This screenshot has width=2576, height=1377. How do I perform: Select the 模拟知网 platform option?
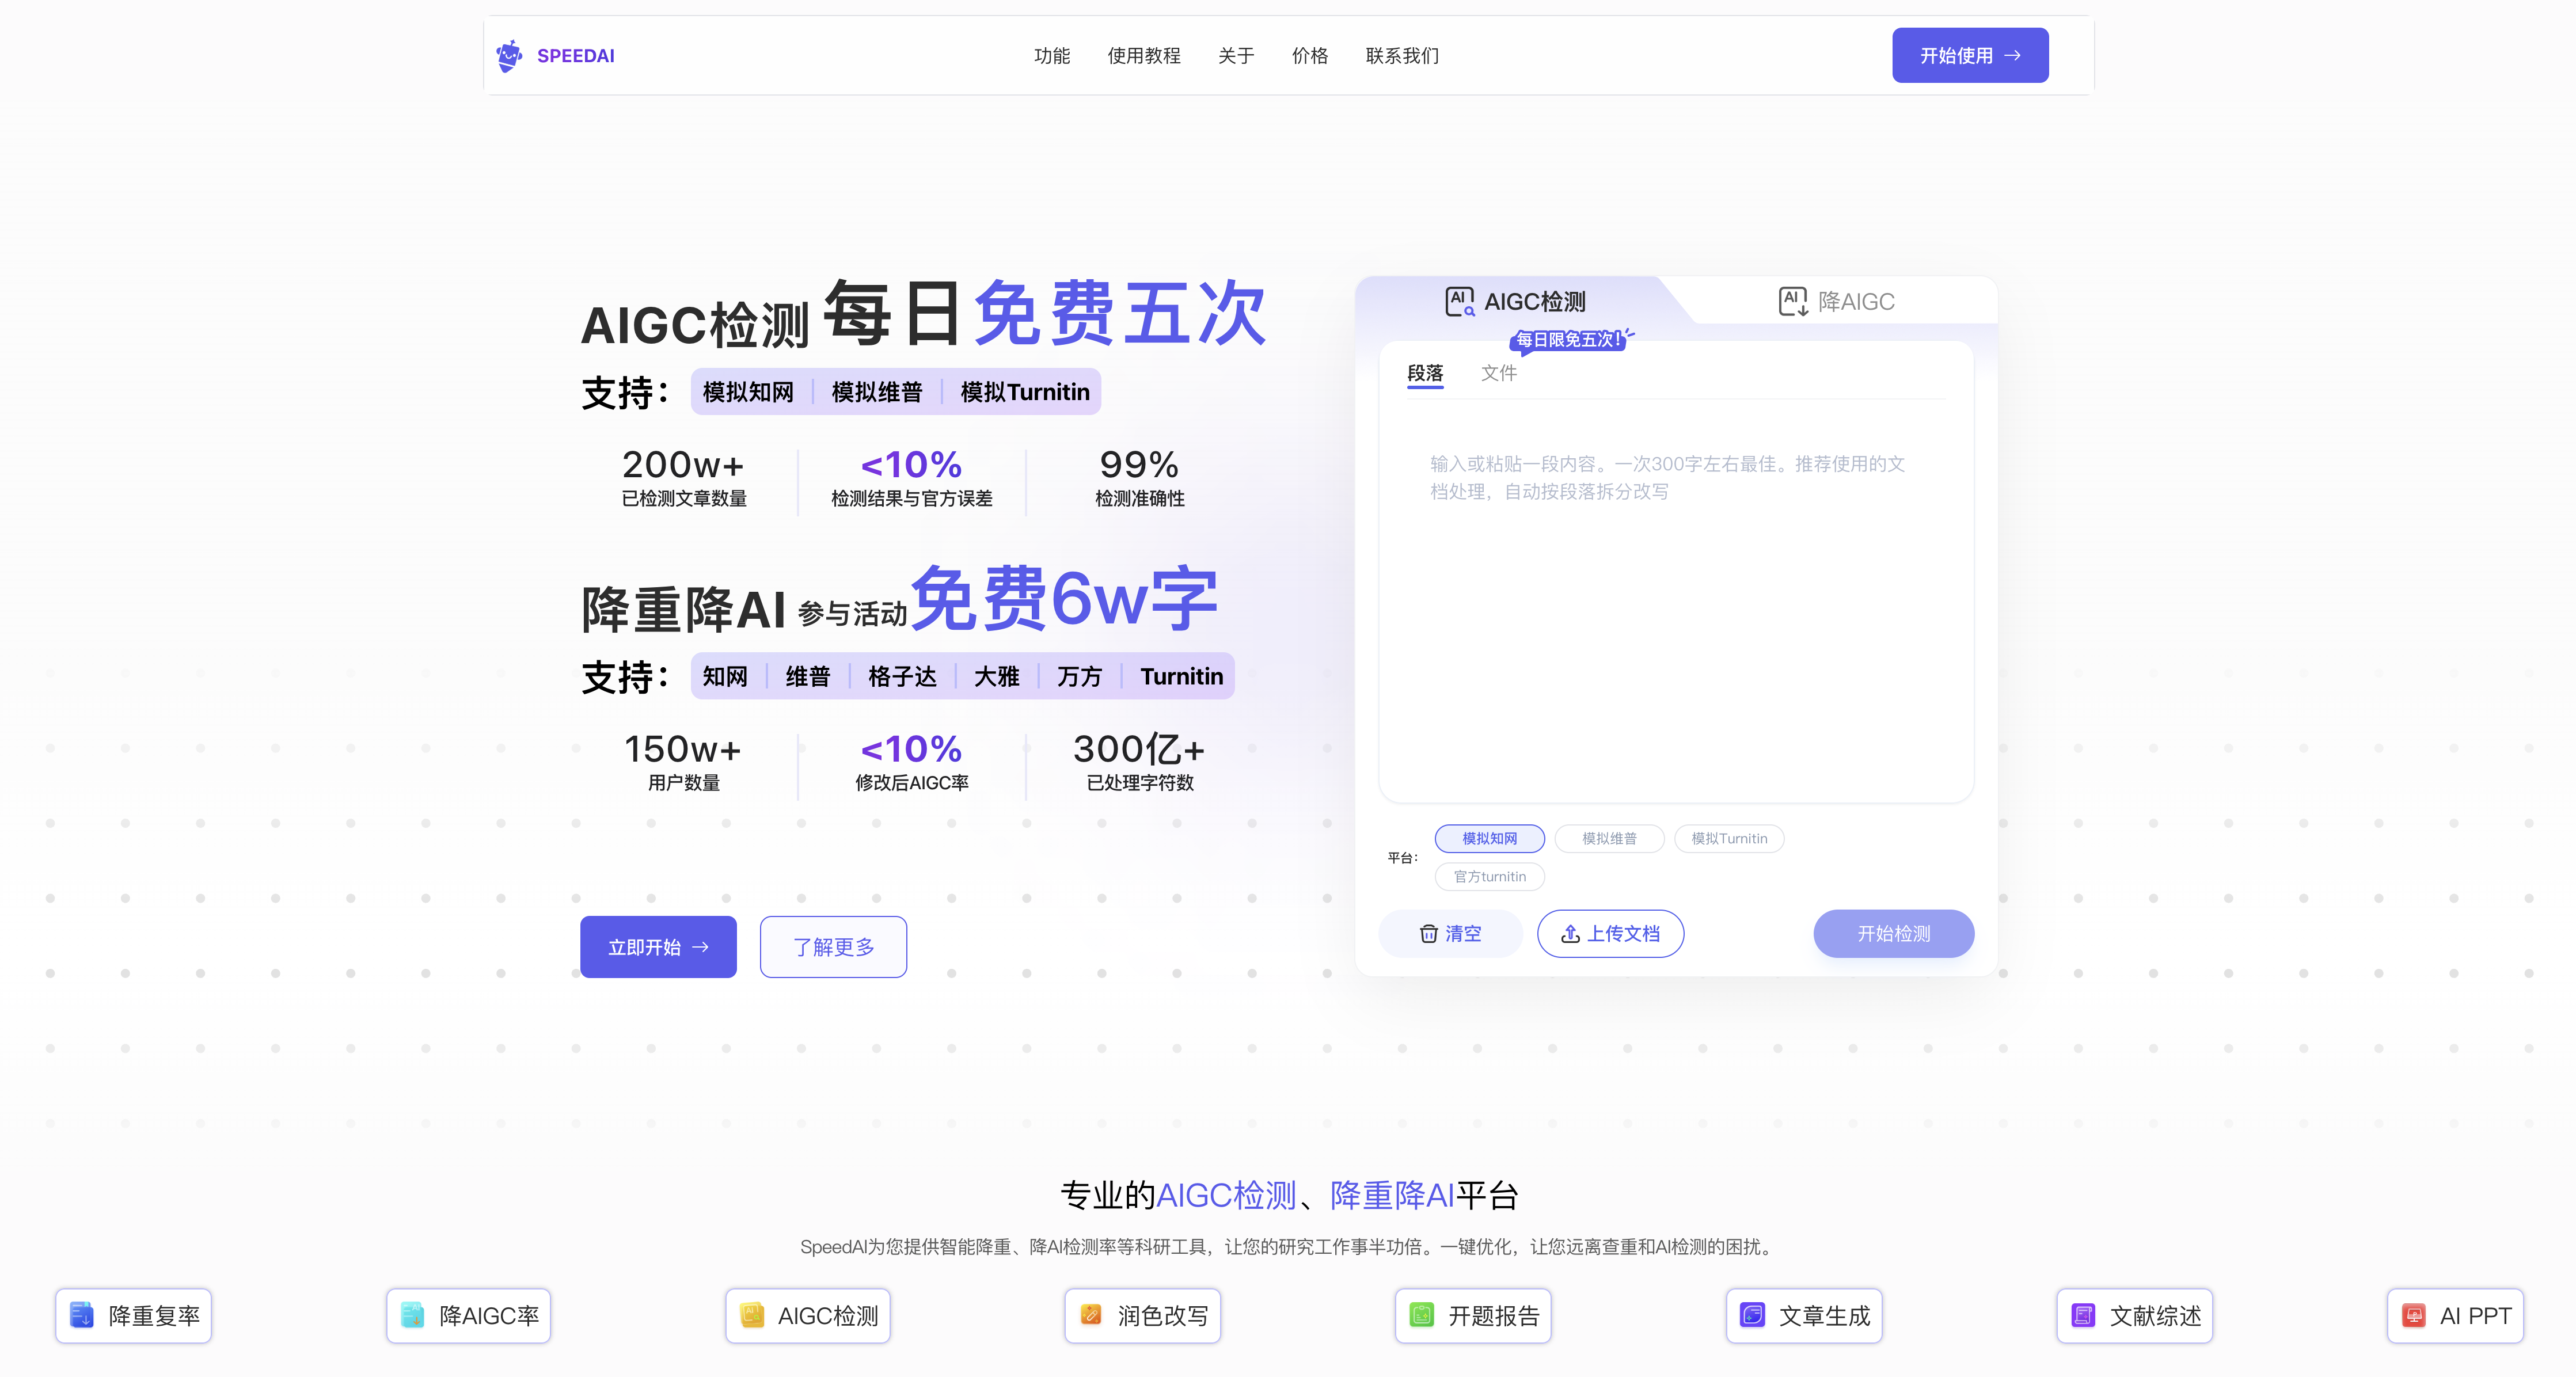pos(1489,838)
